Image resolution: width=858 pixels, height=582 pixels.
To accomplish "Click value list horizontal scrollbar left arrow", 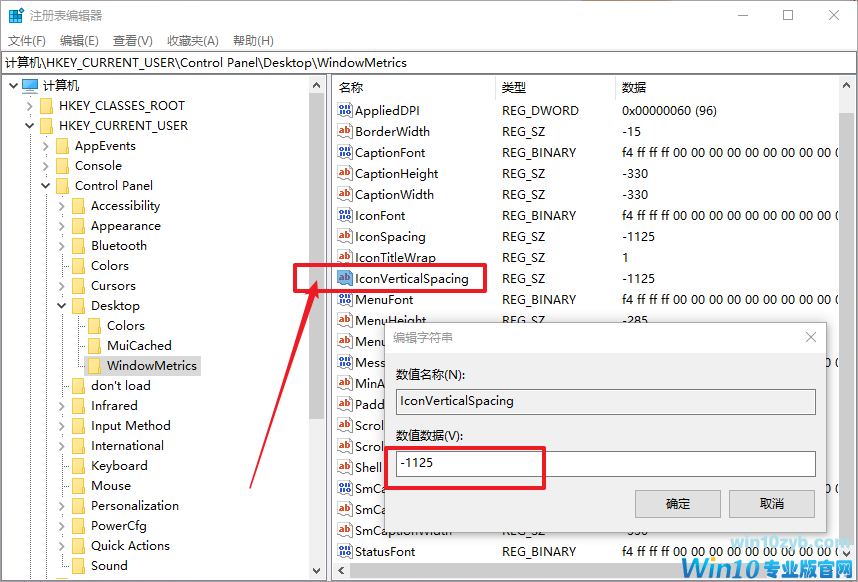I will 341,571.
